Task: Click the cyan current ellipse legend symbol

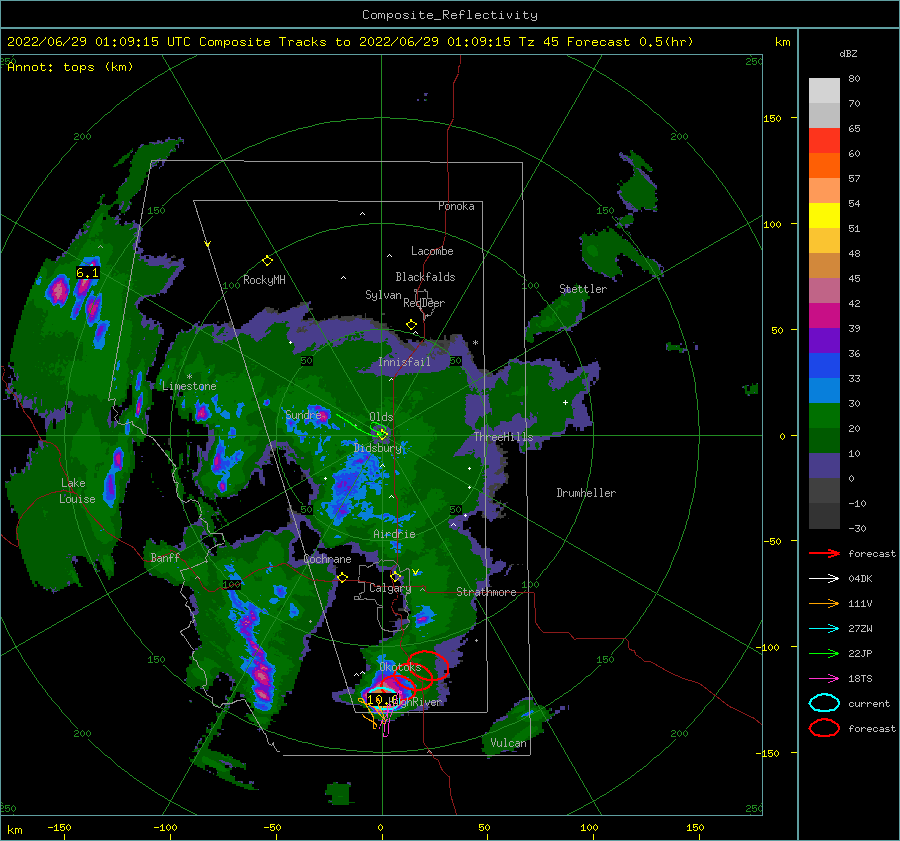Action: tap(824, 703)
